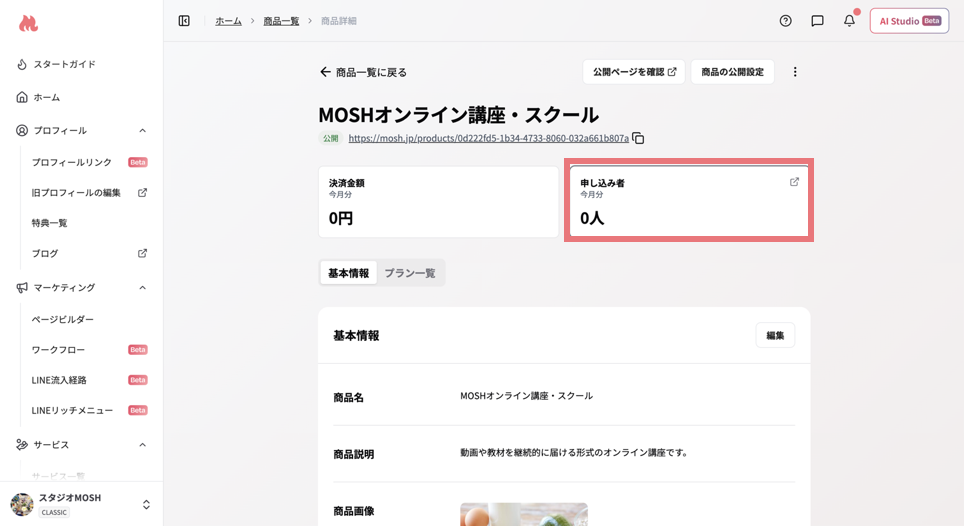Click 商品の公開設定 button
Viewport: 964px width, 526px height.
pos(732,72)
